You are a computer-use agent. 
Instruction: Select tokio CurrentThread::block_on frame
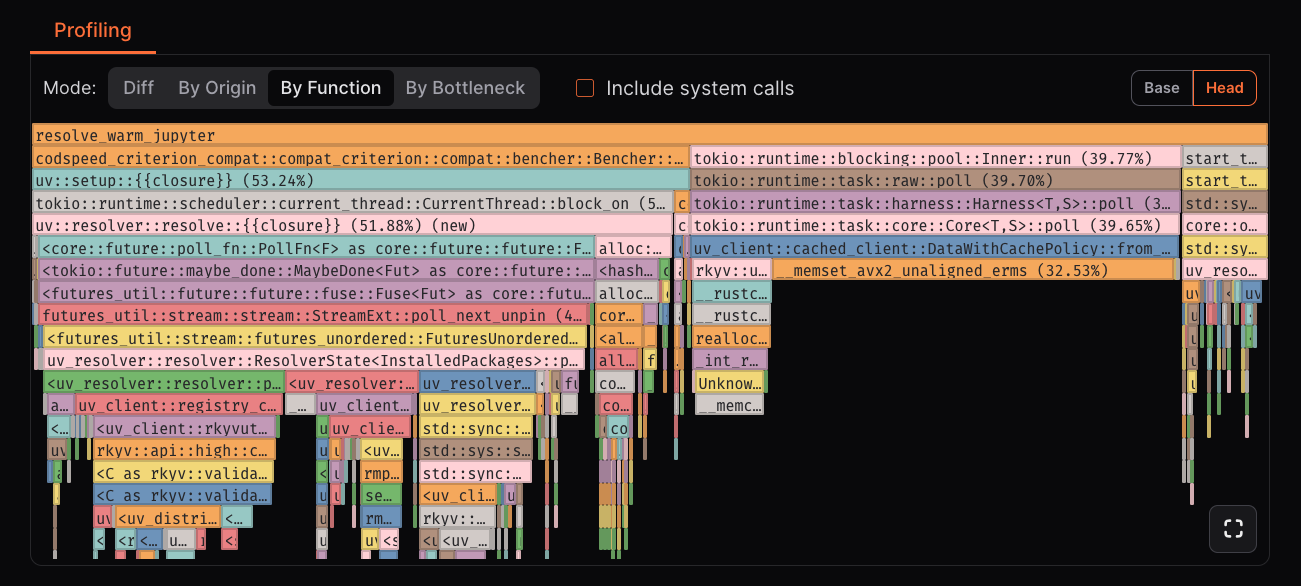(x=353, y=203)
